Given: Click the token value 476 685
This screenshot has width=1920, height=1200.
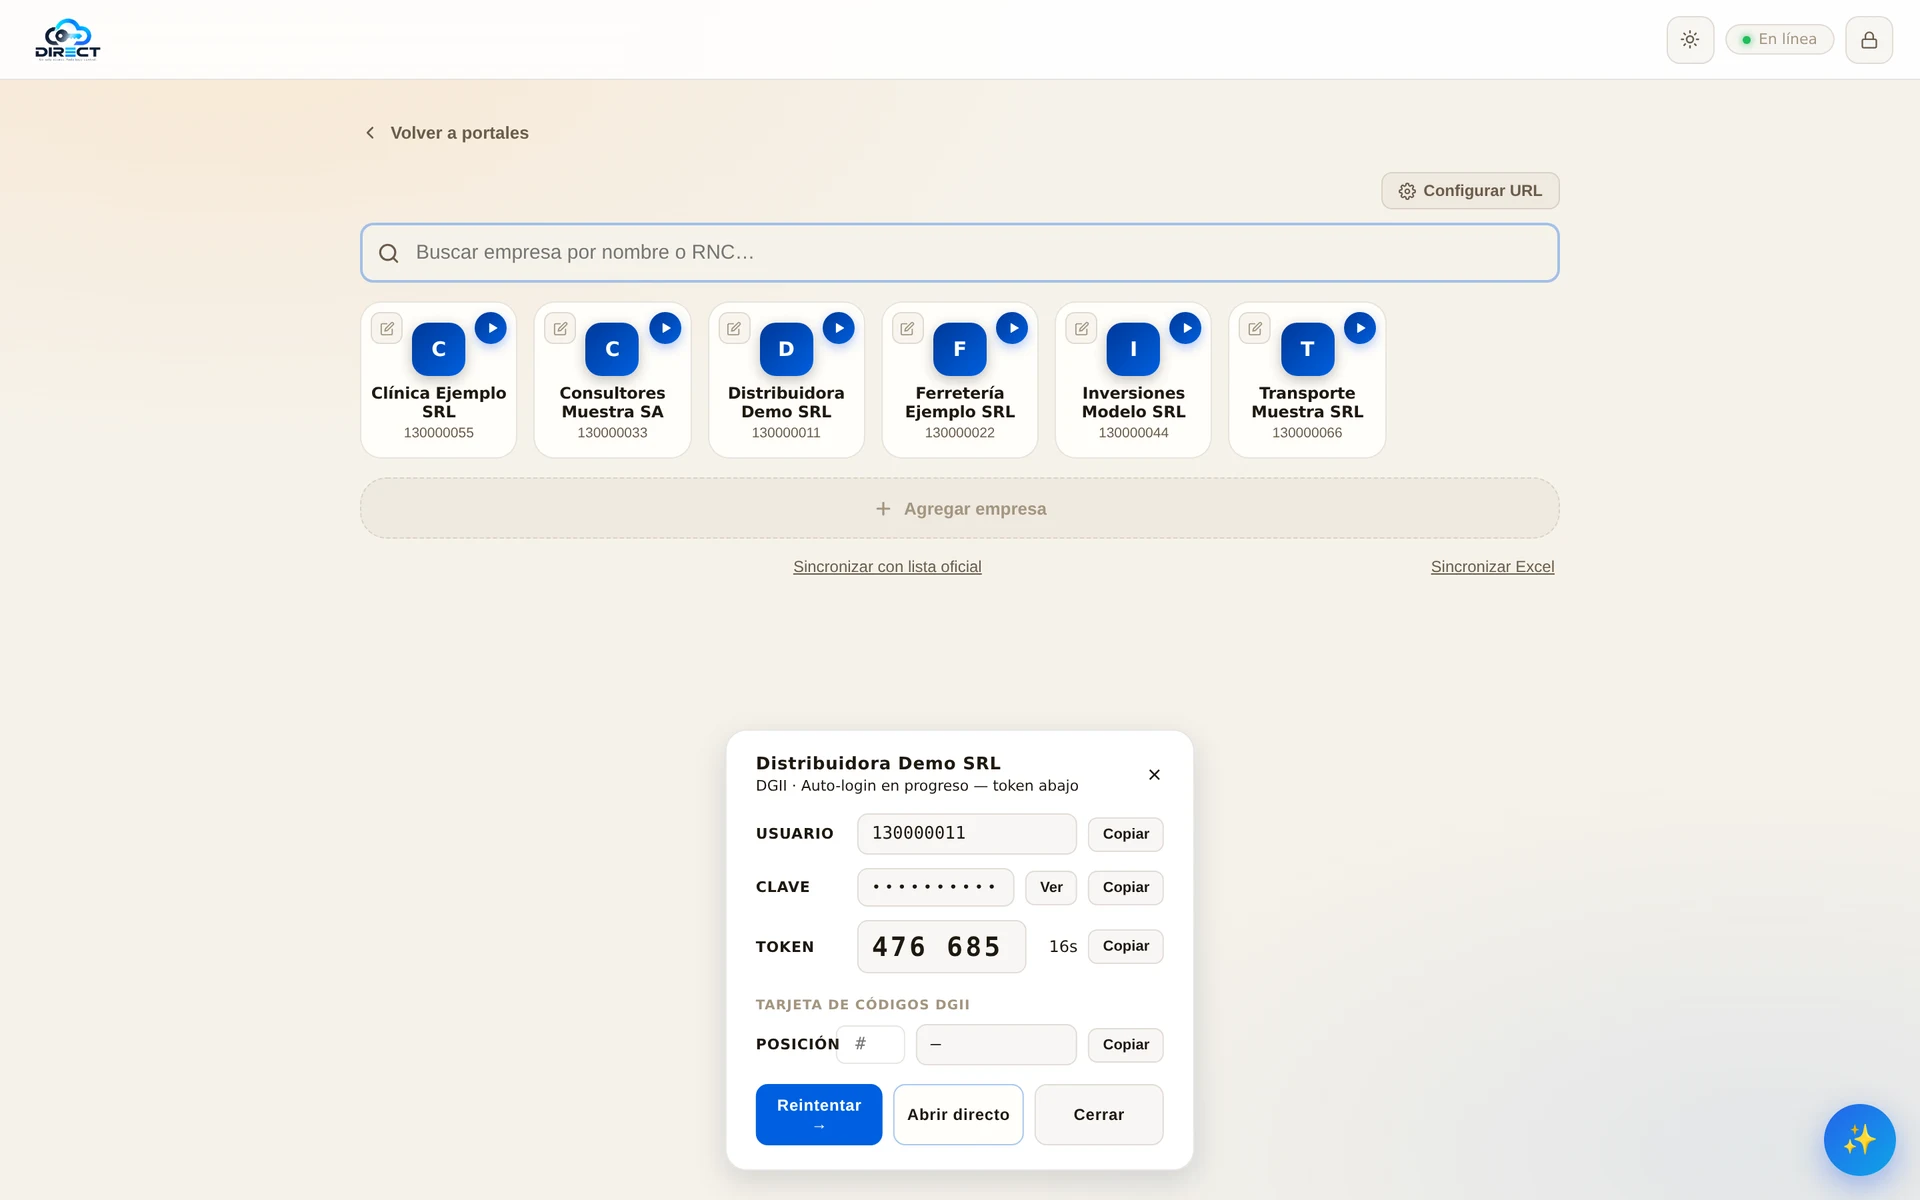Looking at the screenshot, I should click(x=941, y=947).
